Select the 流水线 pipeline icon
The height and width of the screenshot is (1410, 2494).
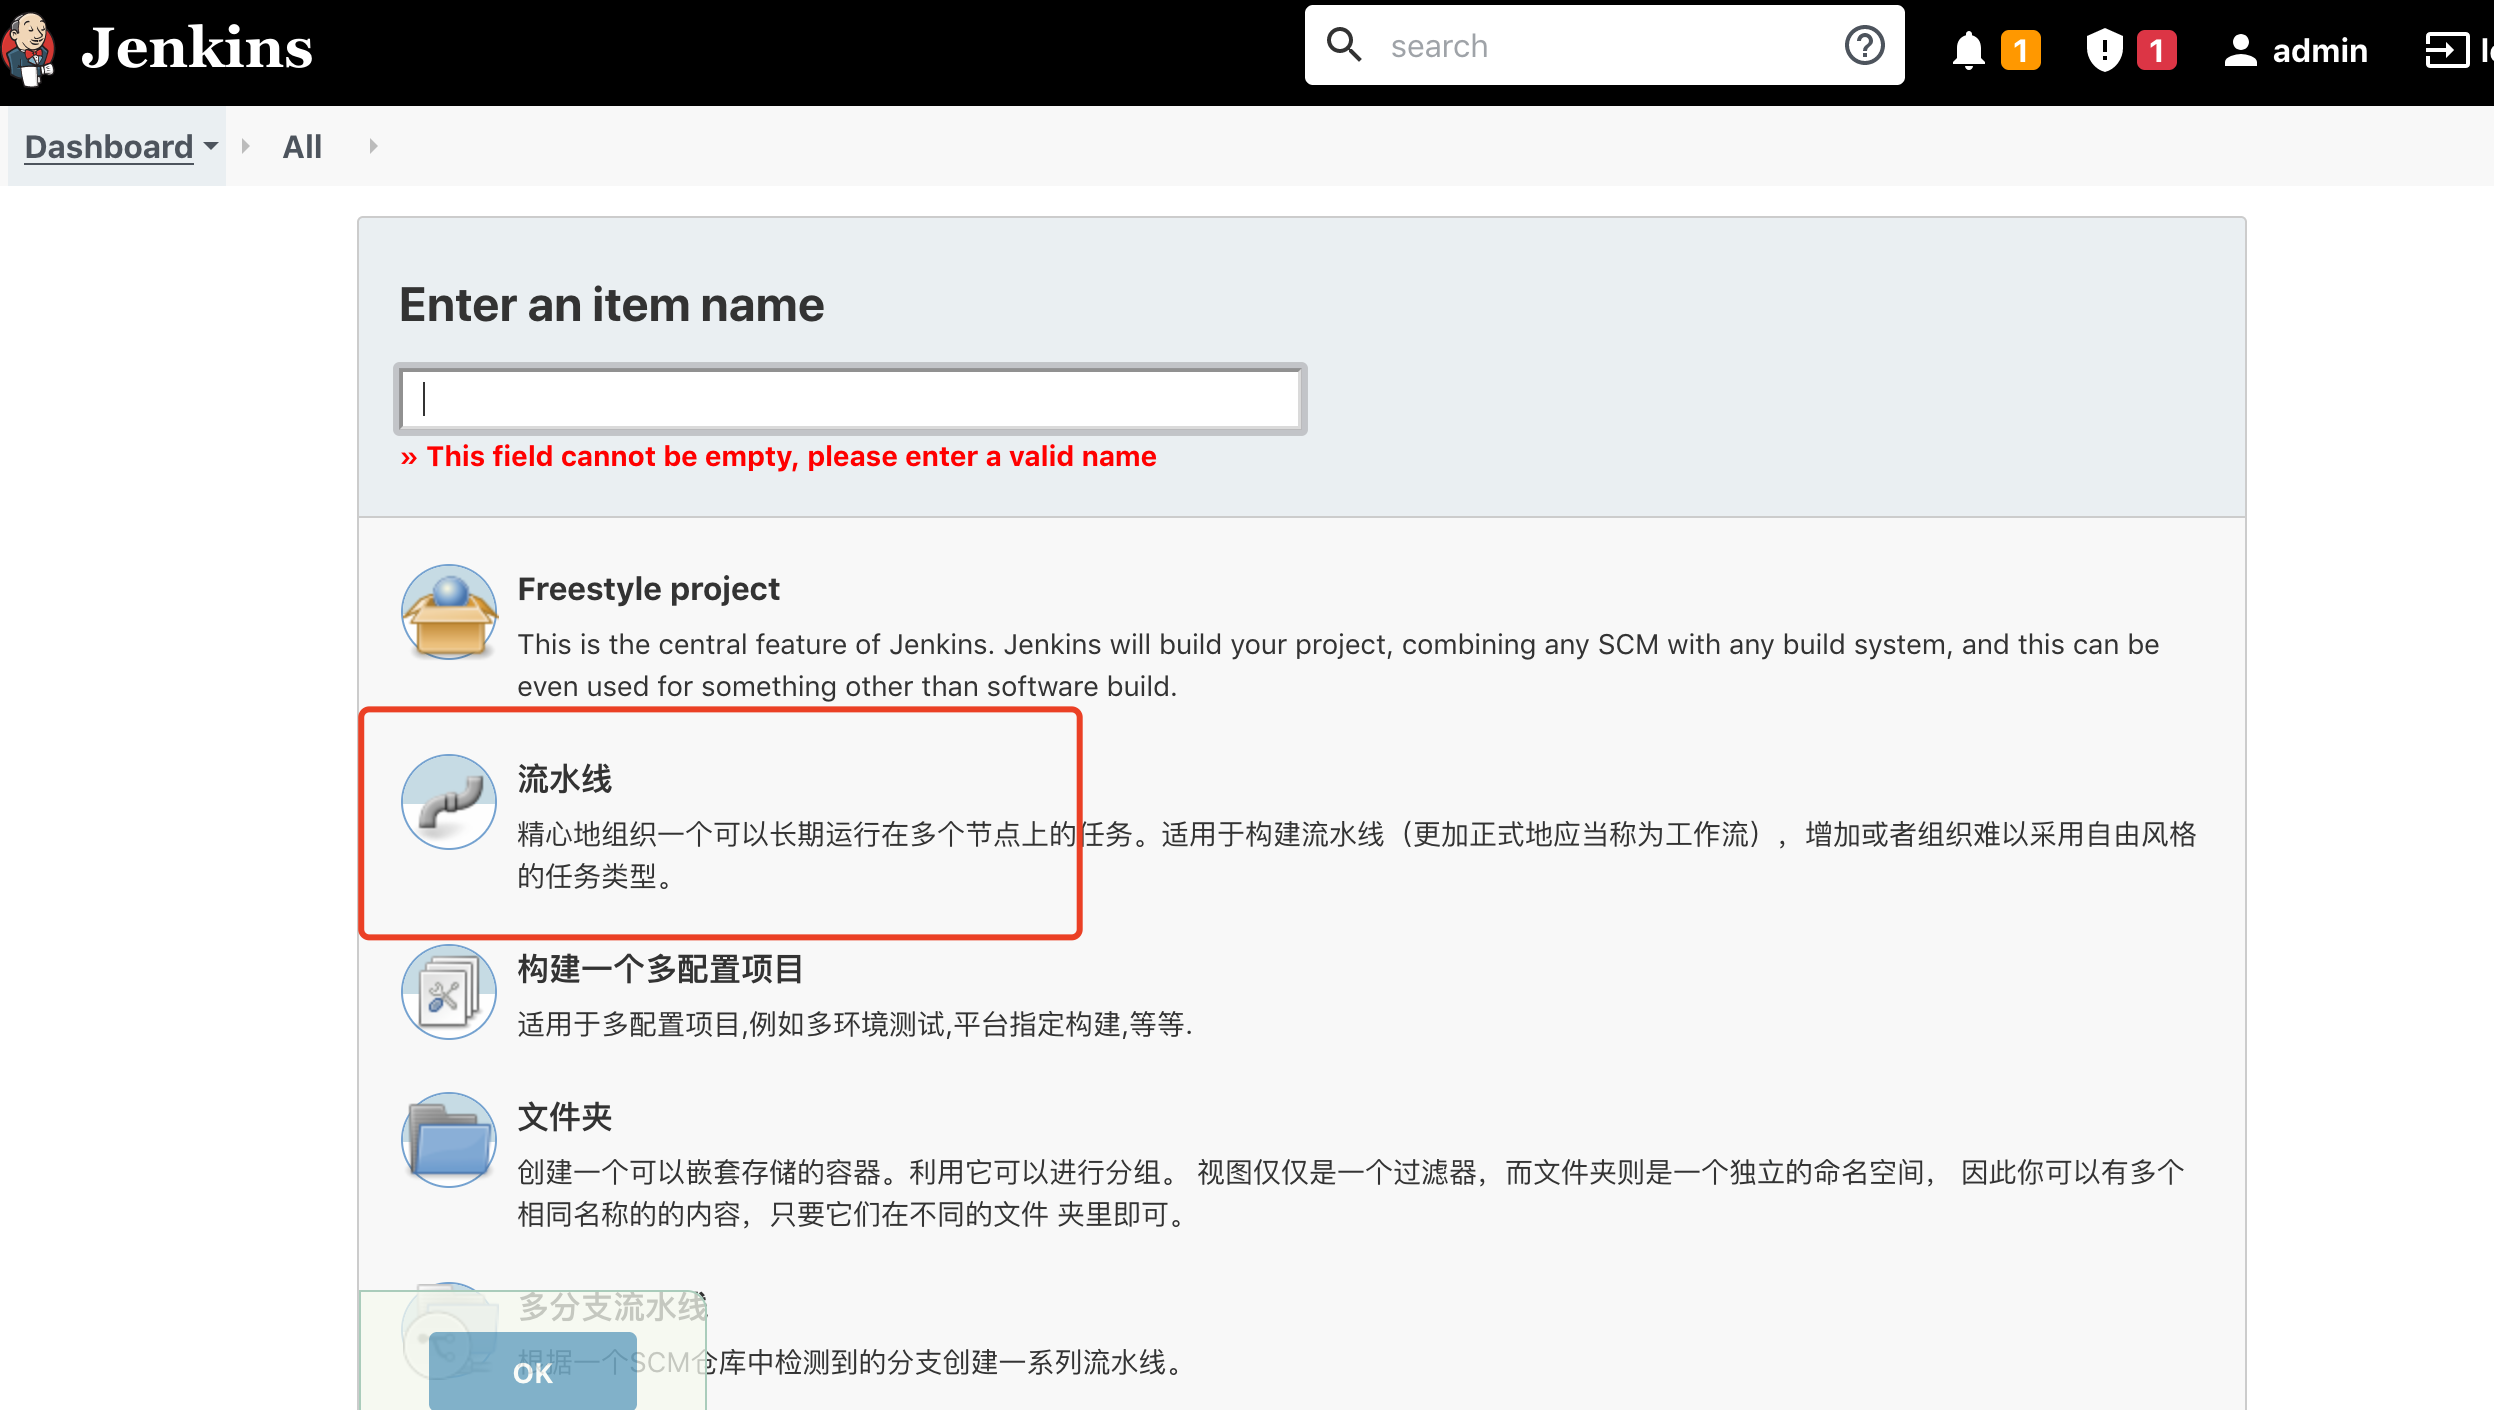449,802
